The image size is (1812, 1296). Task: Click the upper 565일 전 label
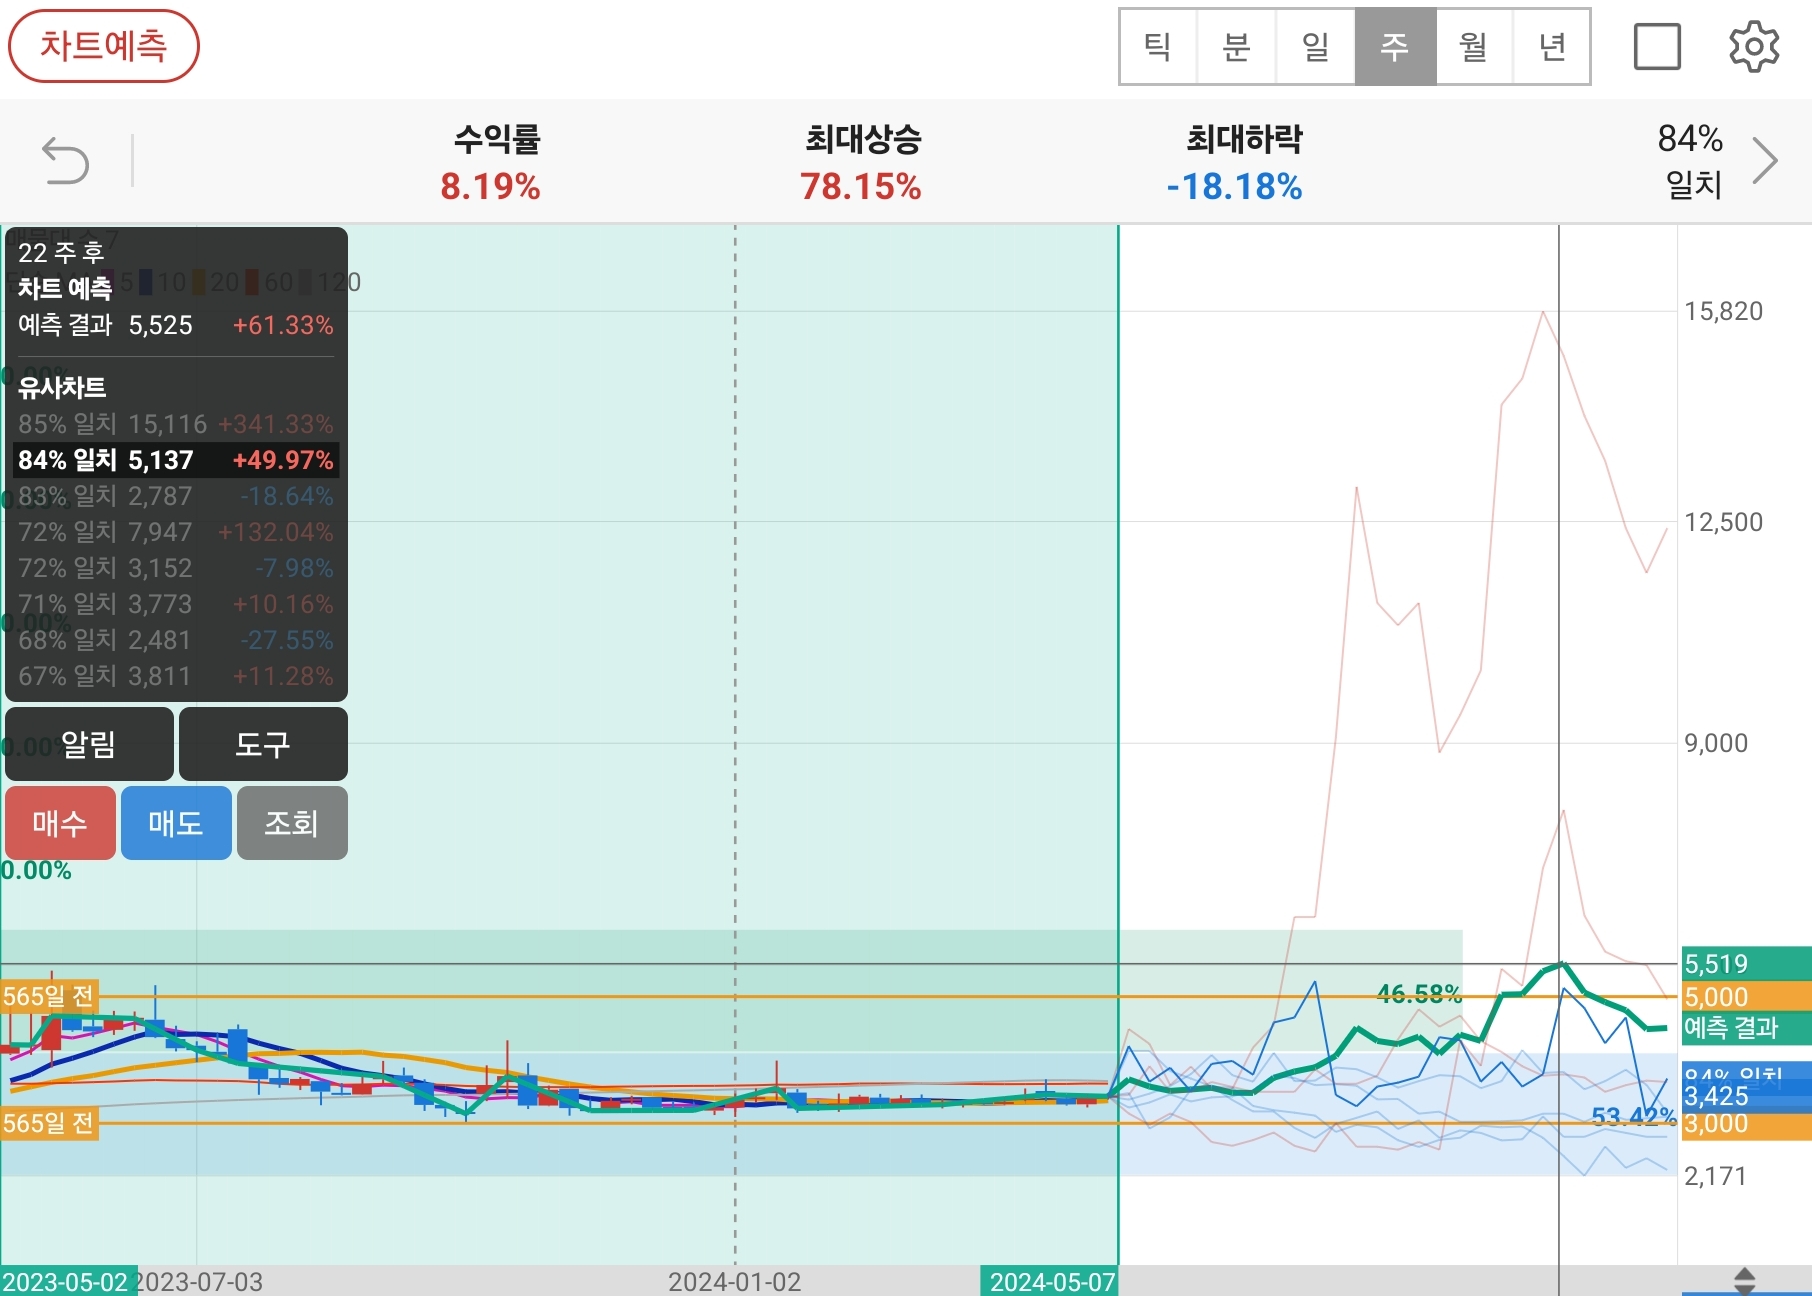49,996
